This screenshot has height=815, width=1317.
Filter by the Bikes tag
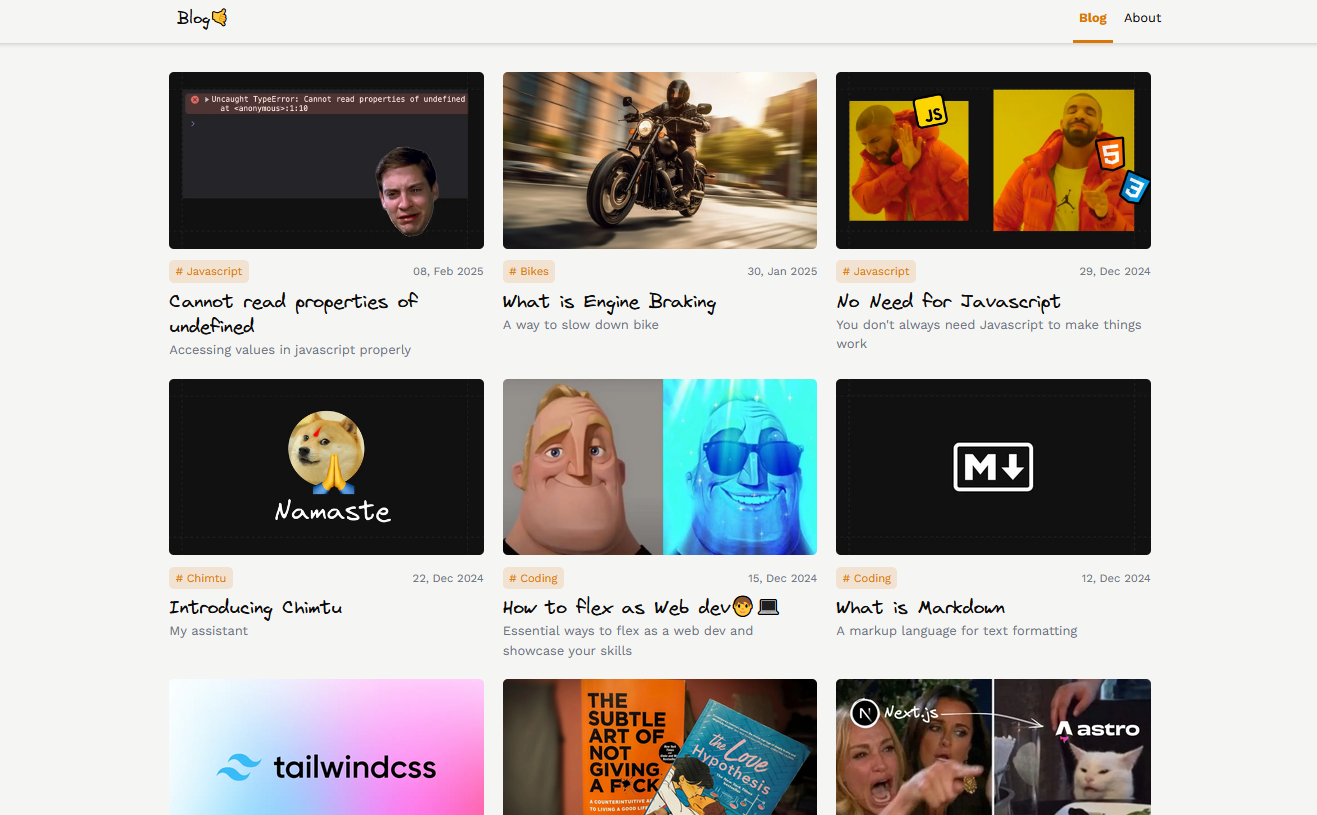point(529,271)
